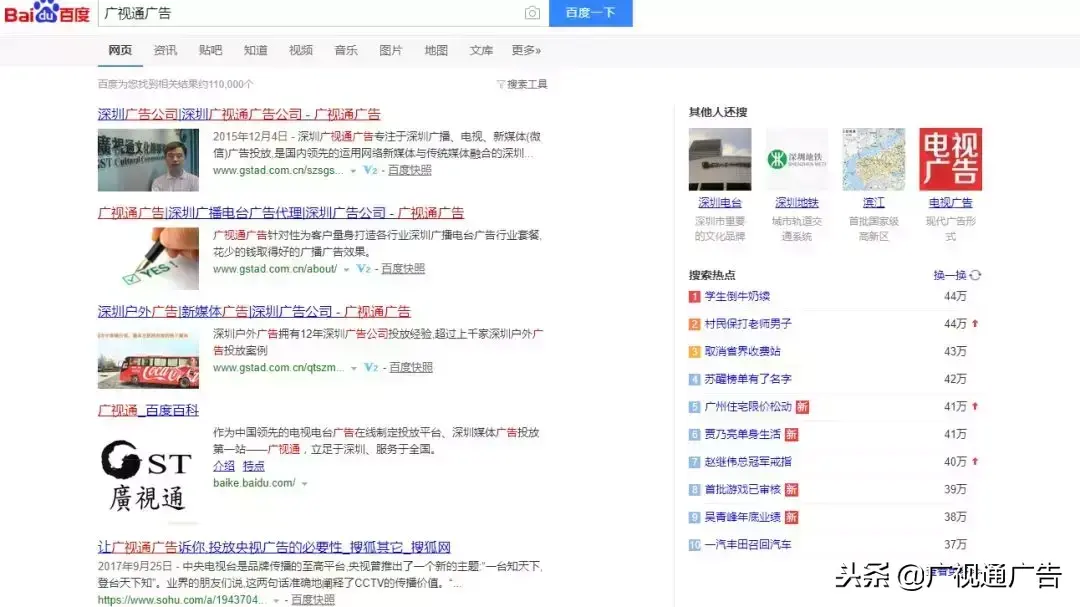Expand dropdown arrow next to gstad.com.cn/qtszm
The width and height of the screenshot is (1080, 607).
(x=354, y=368)
